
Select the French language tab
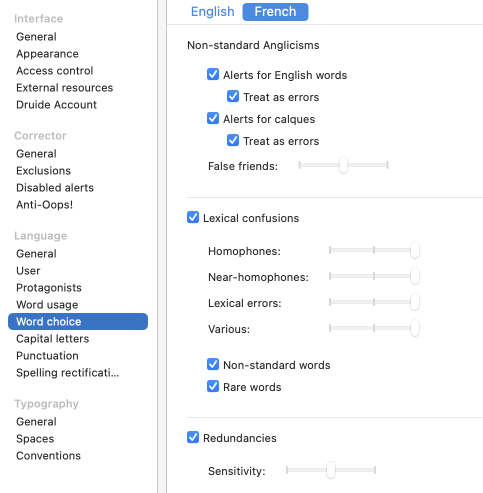pos(275,12)
